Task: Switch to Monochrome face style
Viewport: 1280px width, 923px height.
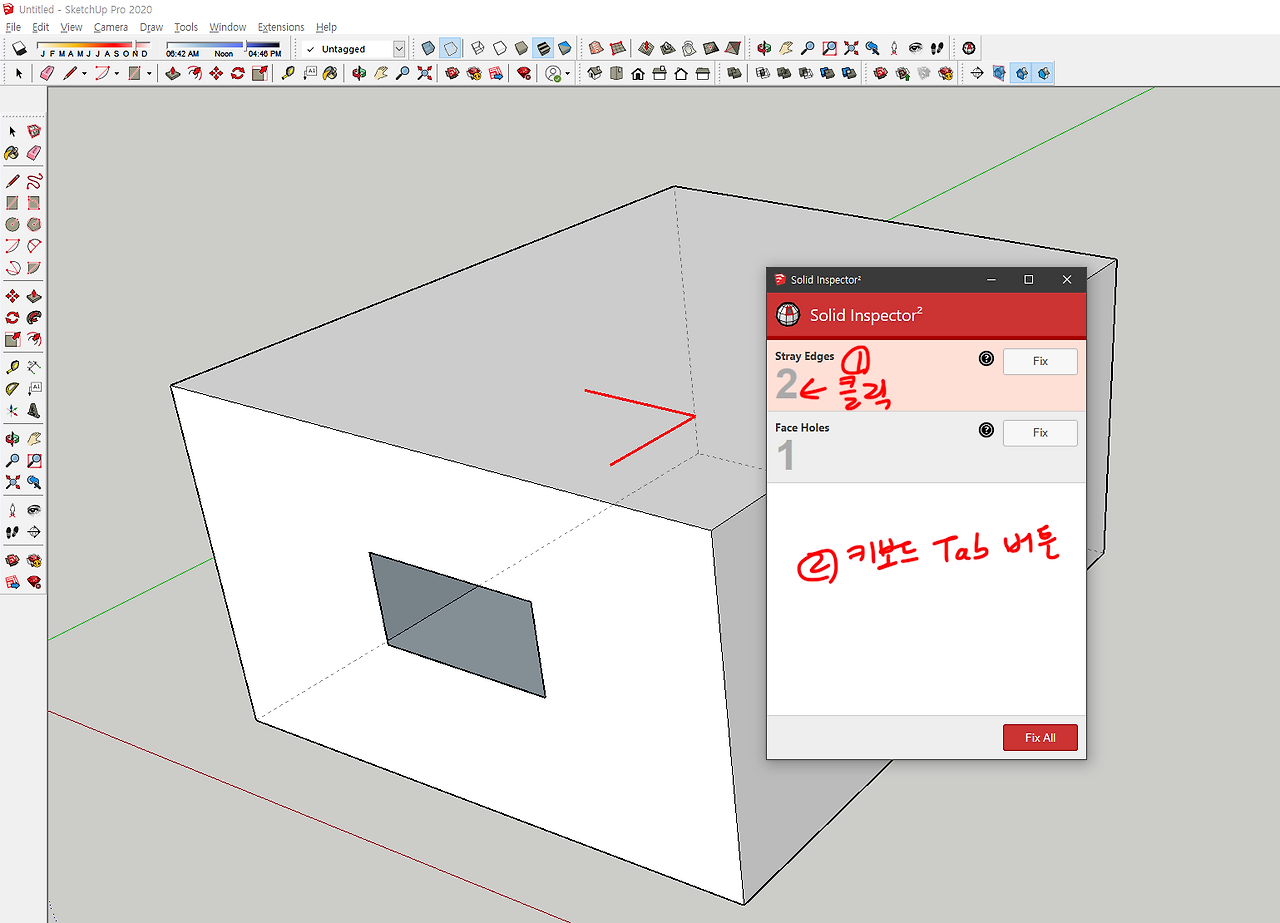Action: click(565, 47)
